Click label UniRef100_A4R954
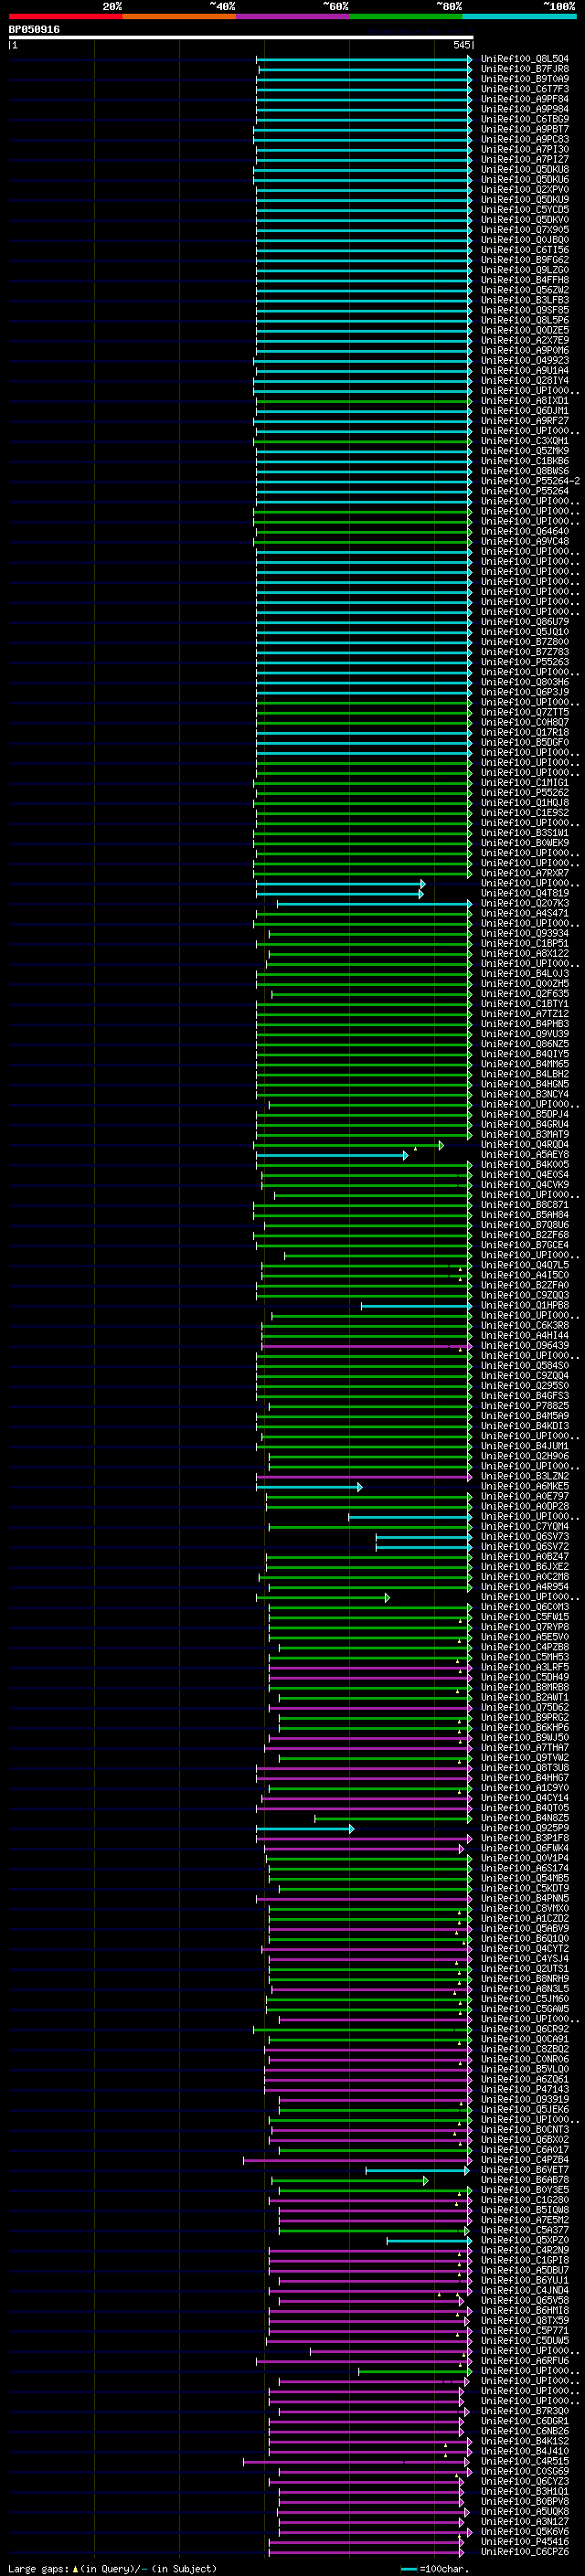Screen dimensions: 585x2576 (x=524, y=1587)
